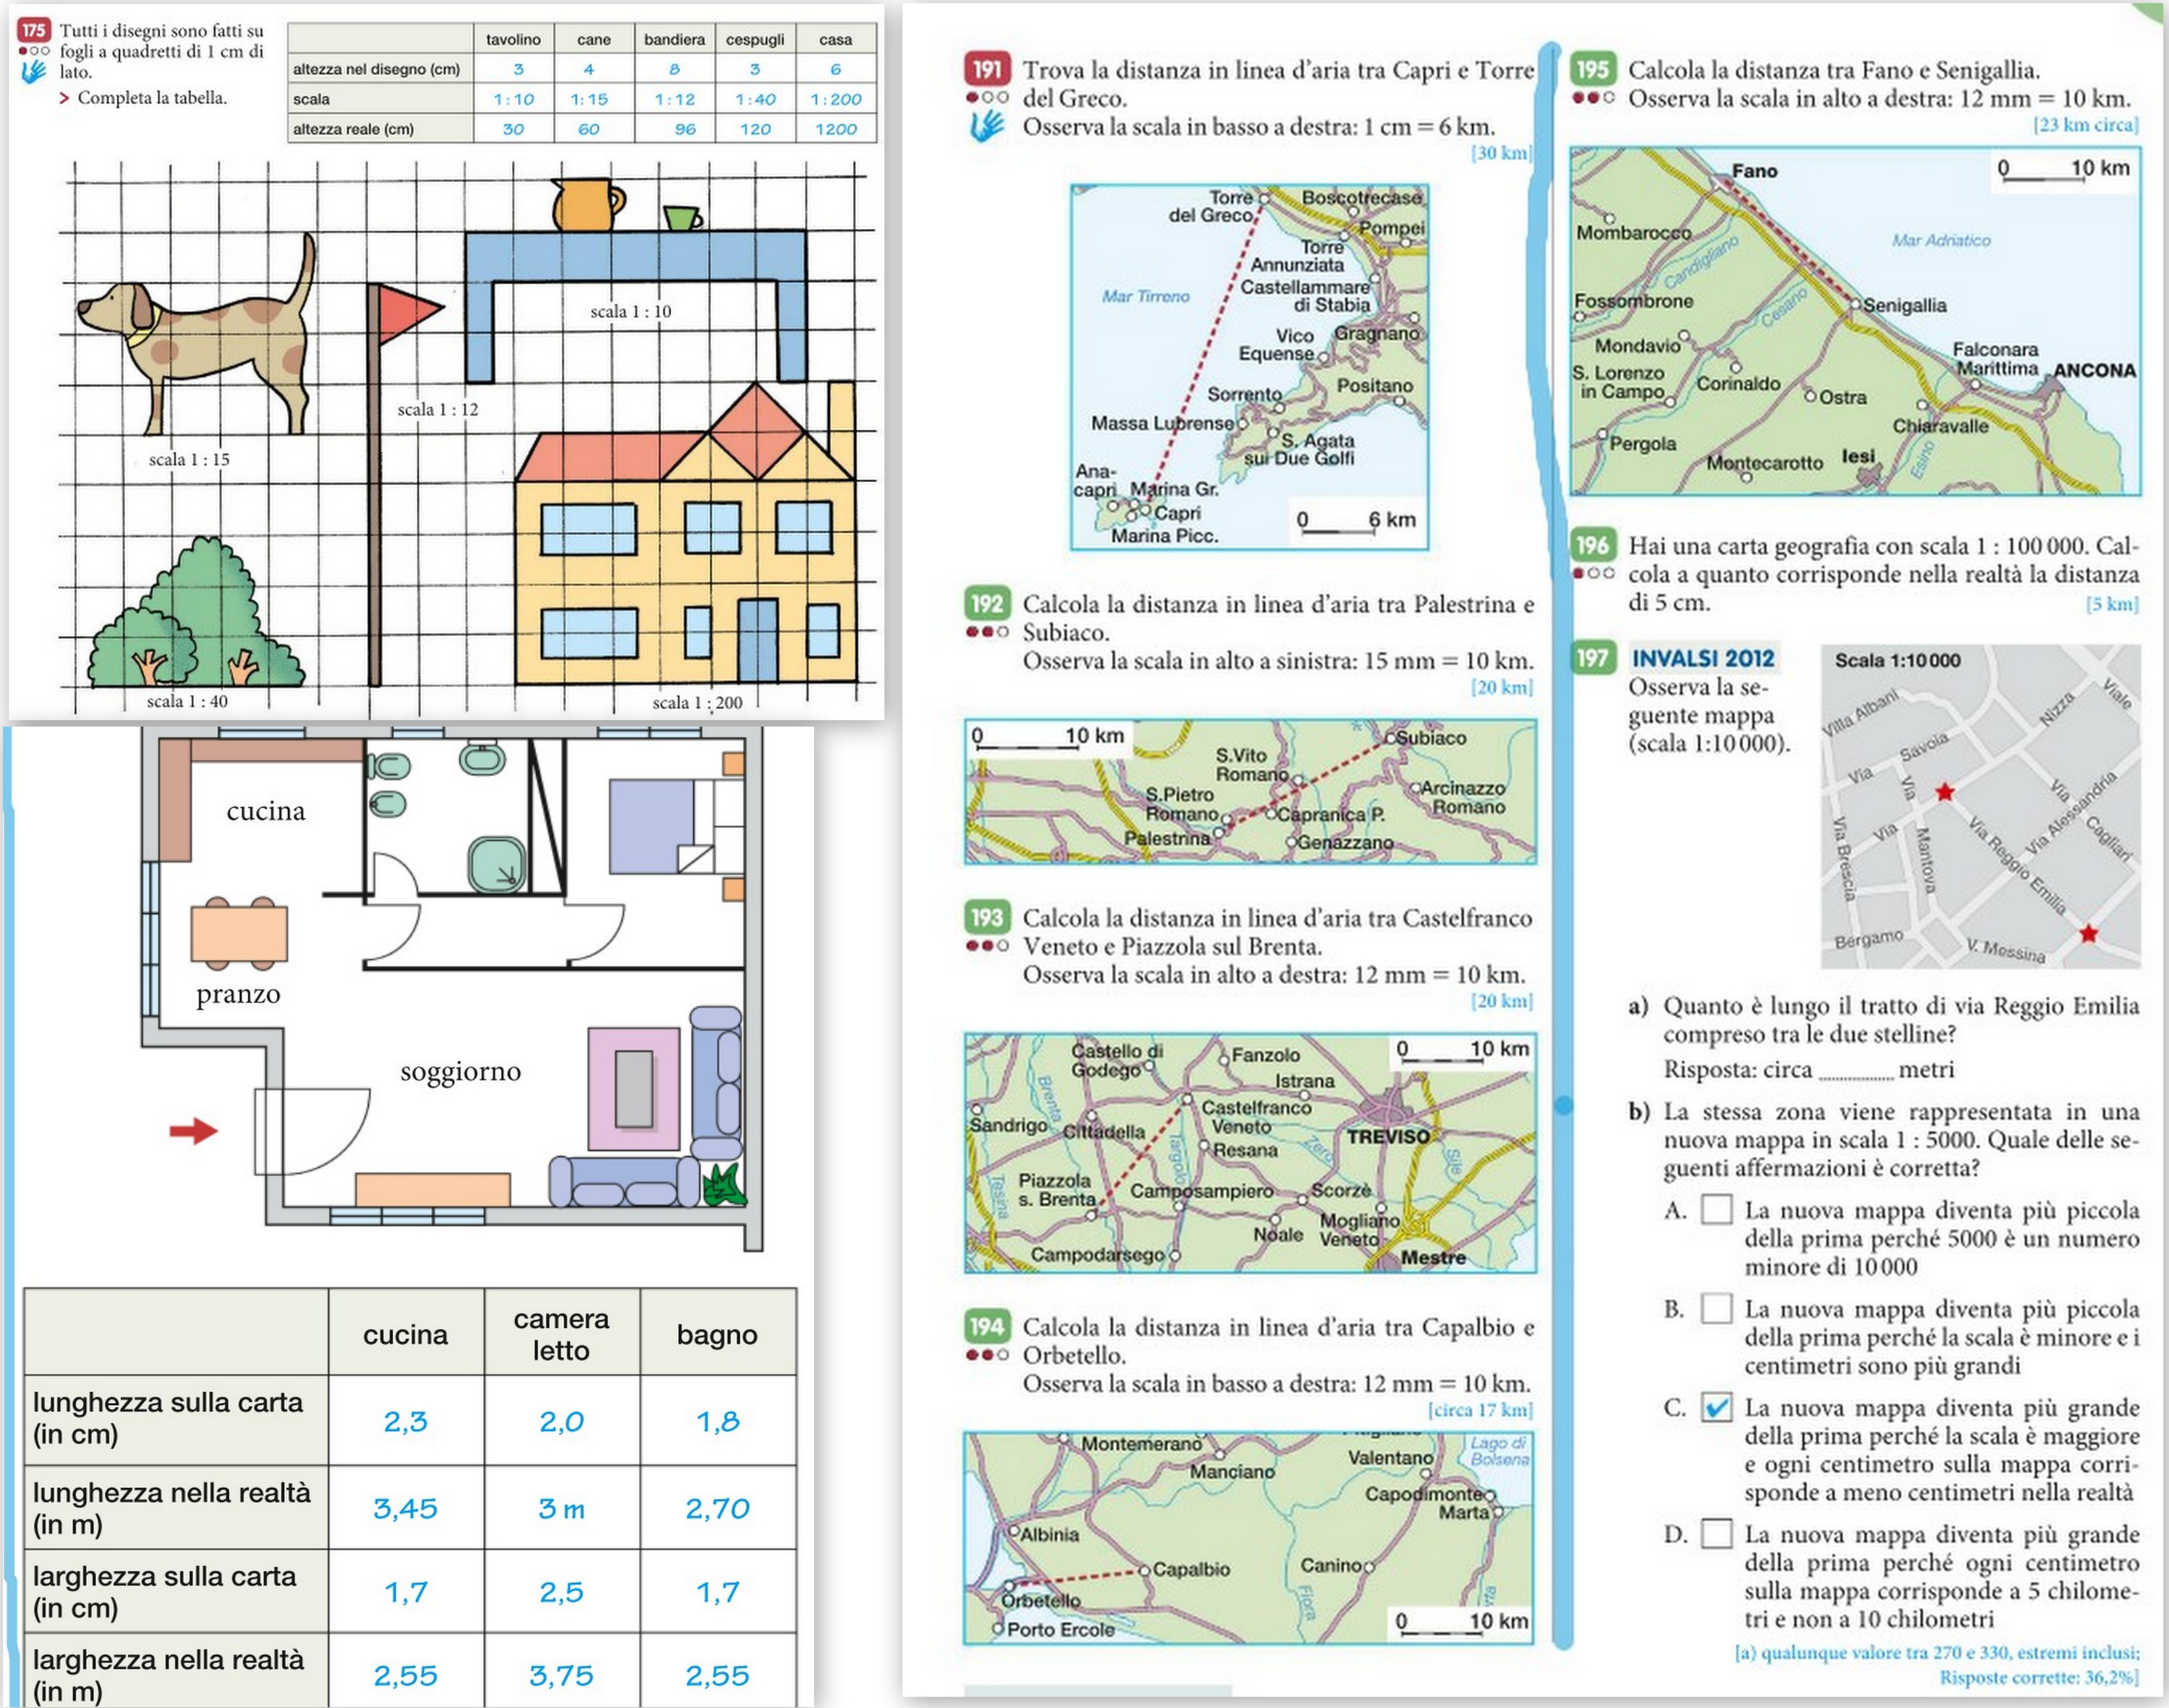The width and height of the screenshot is (2169, 1708).
Task: Click the green cup on the table
Action: click(682, 218)
